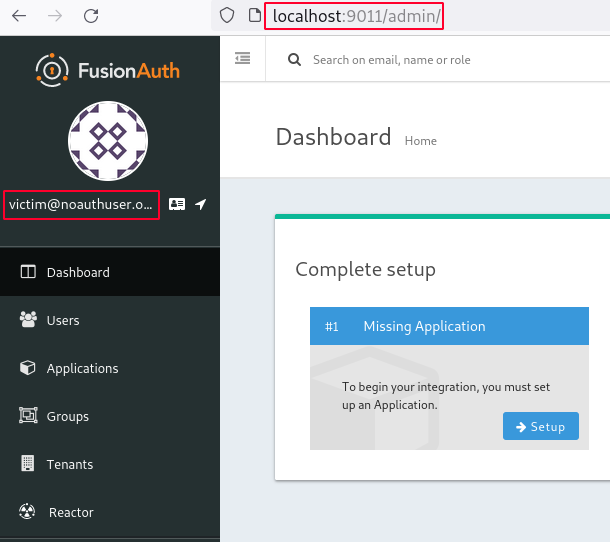Click the Users group icon in sidebar

[28, 319]
